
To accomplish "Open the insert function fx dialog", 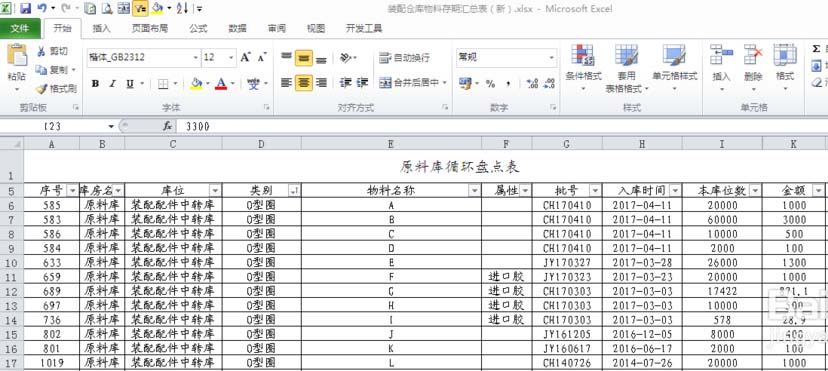I will pos(167,126).
